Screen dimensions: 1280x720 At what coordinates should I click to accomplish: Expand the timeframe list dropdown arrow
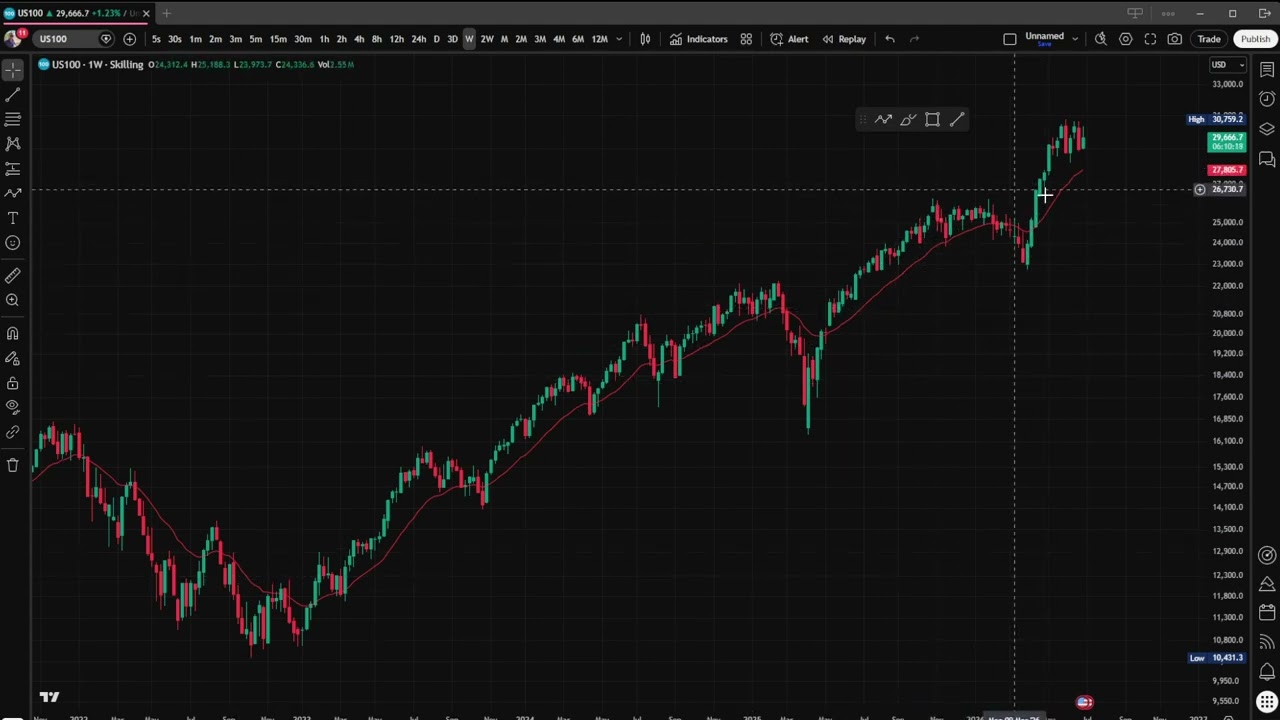tap(619, 39)
